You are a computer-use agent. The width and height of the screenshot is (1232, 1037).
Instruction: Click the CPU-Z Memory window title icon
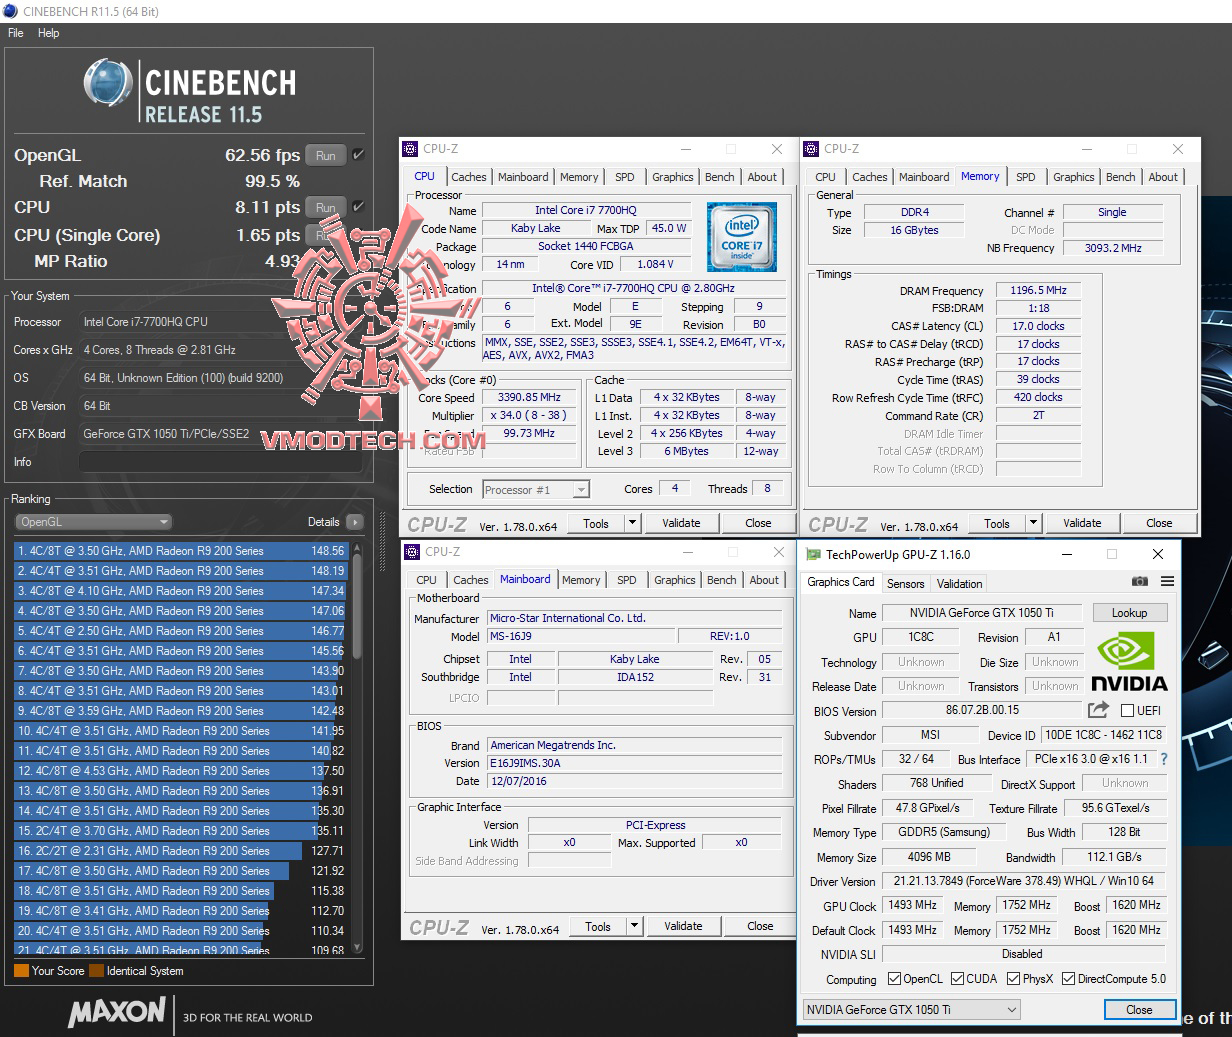[812, 149]
